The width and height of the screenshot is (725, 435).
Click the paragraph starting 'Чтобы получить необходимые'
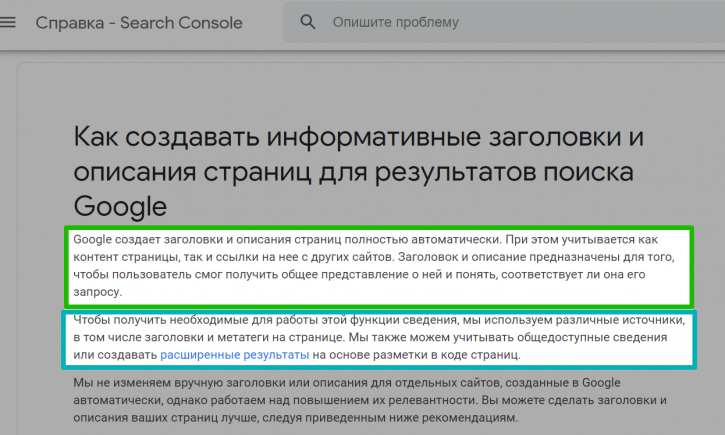point(379,337)
